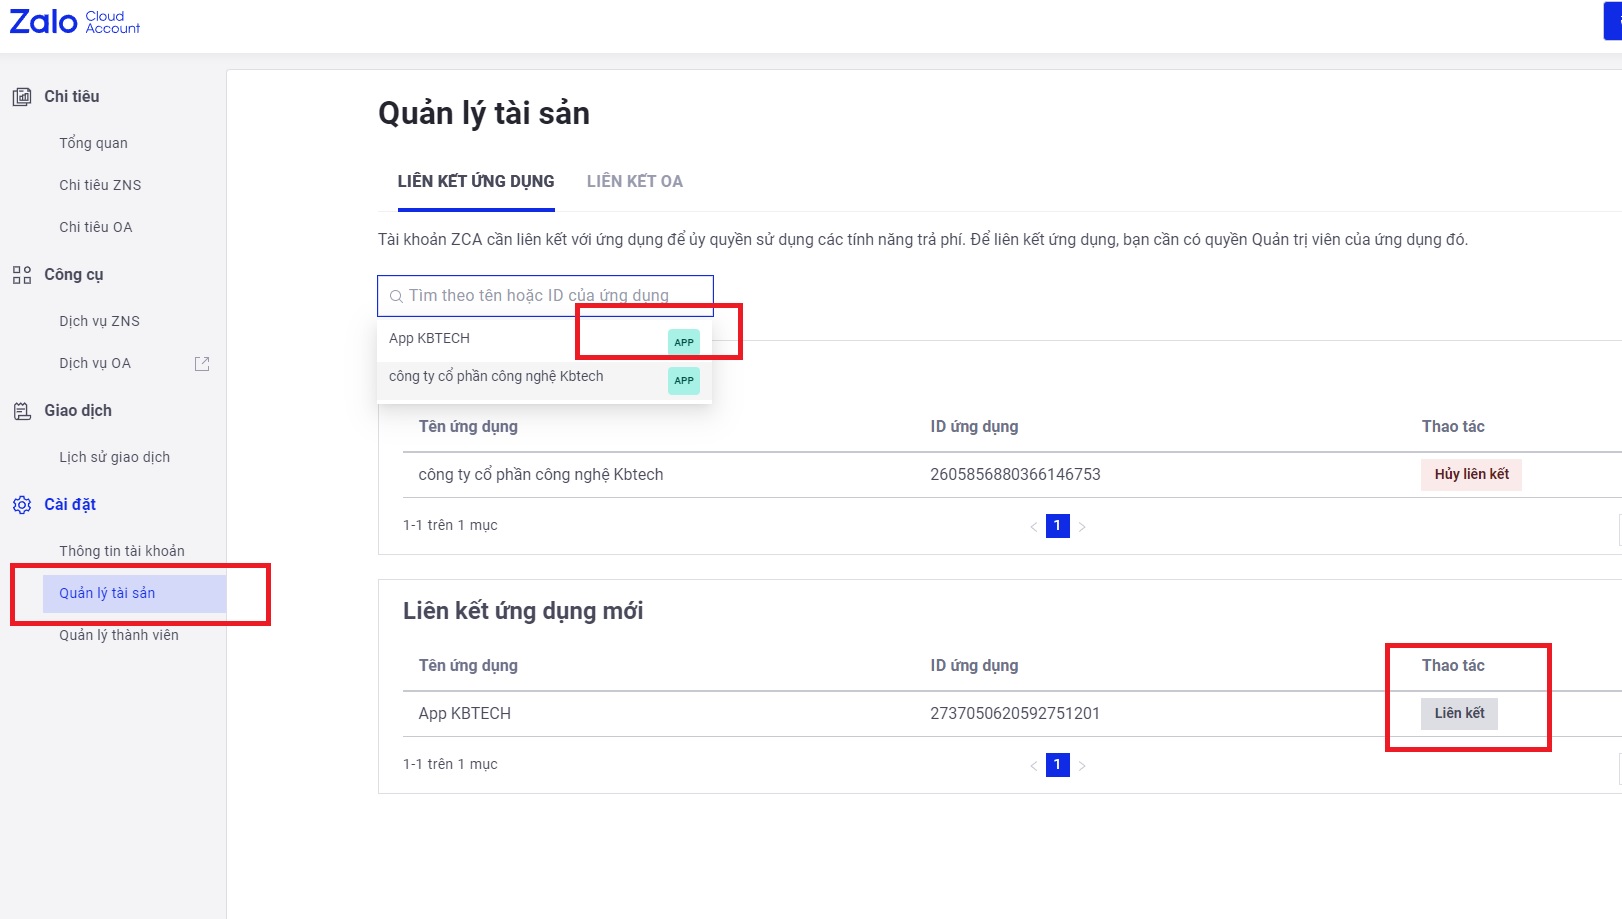1622x919 pixels.
Task: Click the Zalo Cloud Account logo
Action: coord(75,22)
